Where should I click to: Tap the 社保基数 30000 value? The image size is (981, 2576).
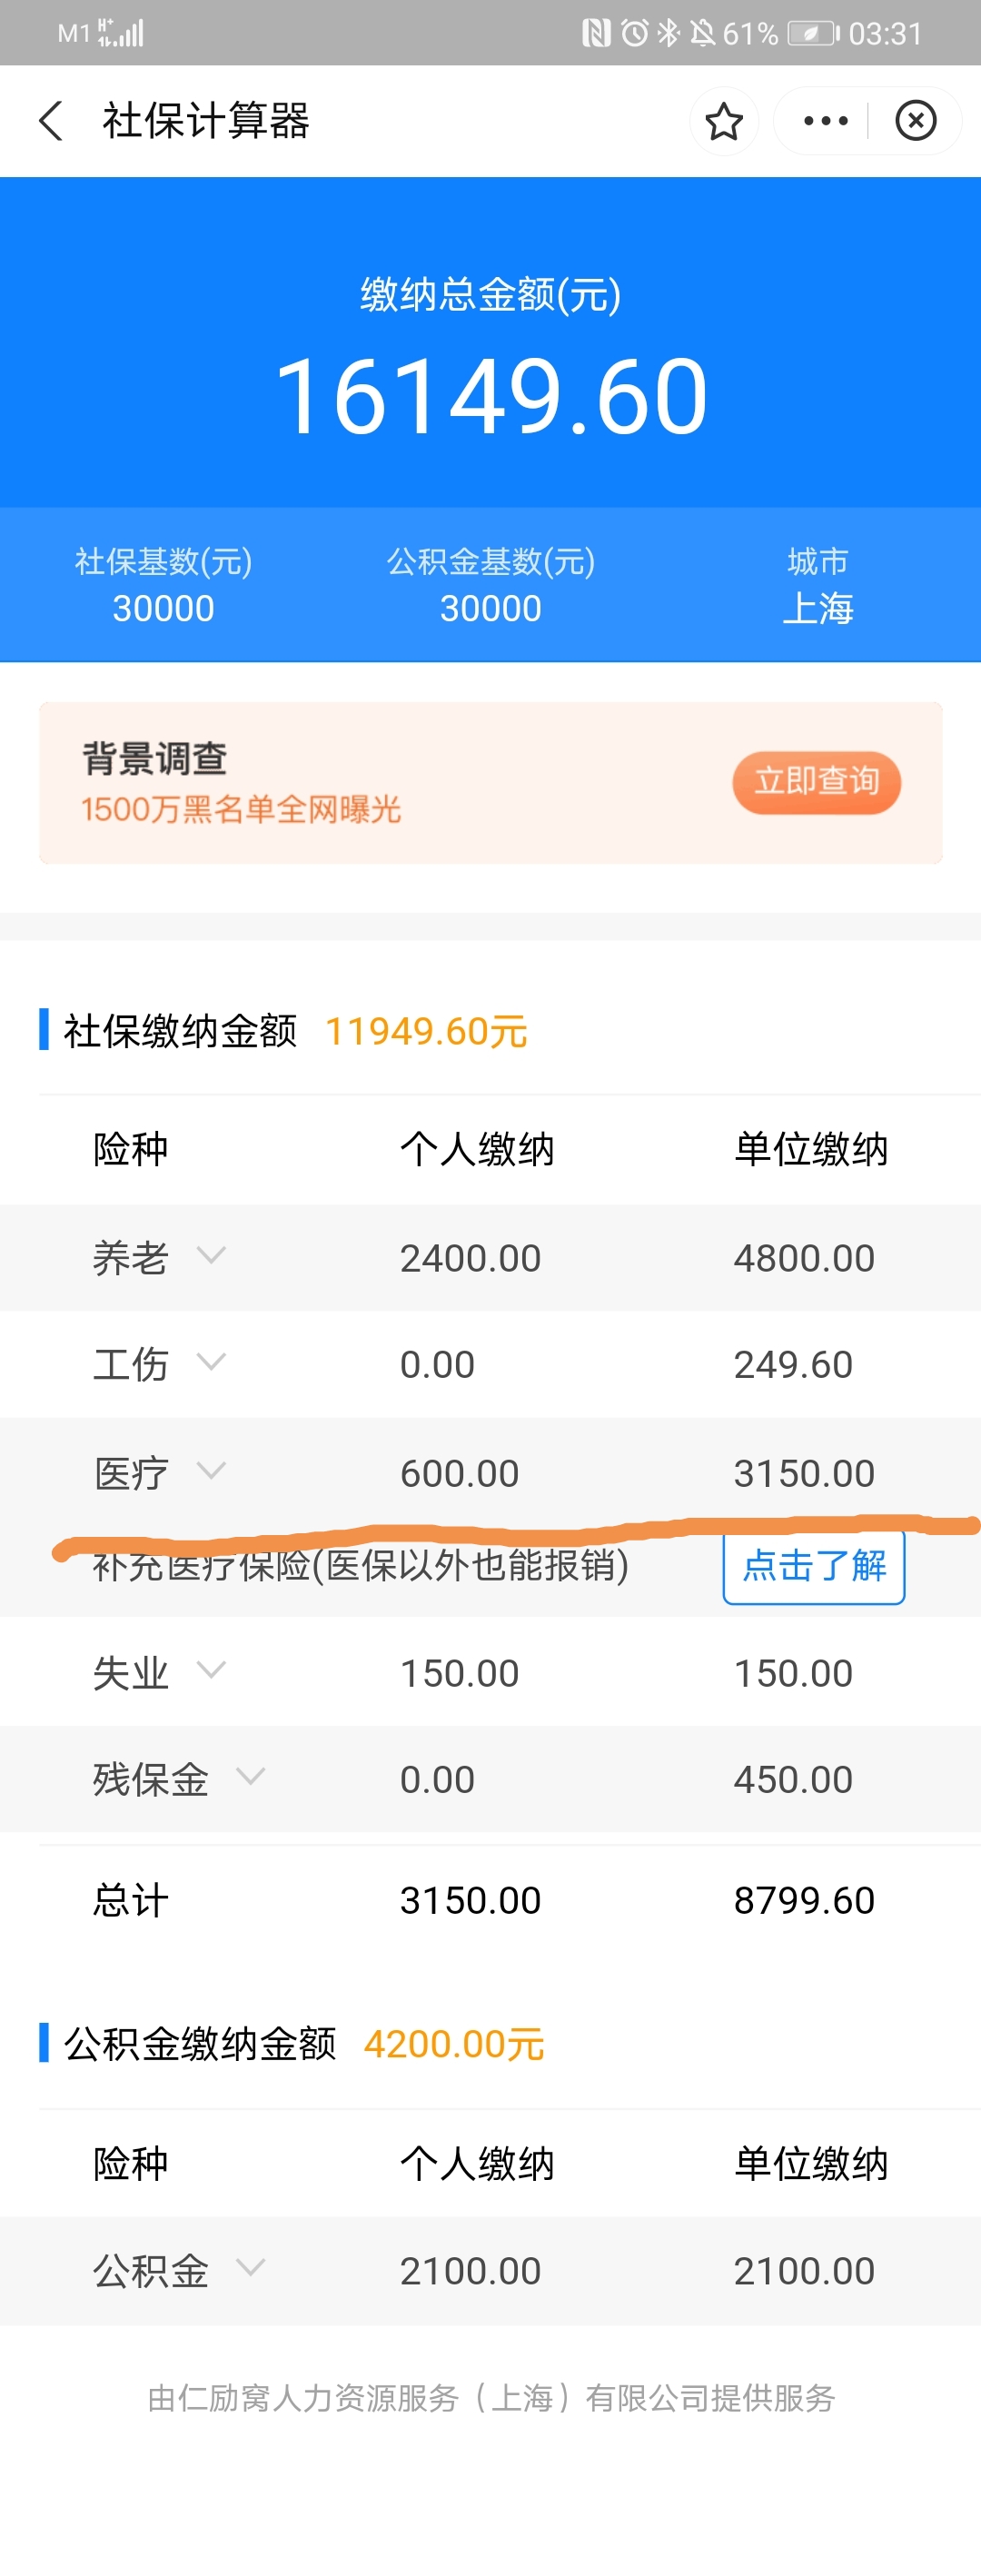pyautogui.click(x=163, y=608)
